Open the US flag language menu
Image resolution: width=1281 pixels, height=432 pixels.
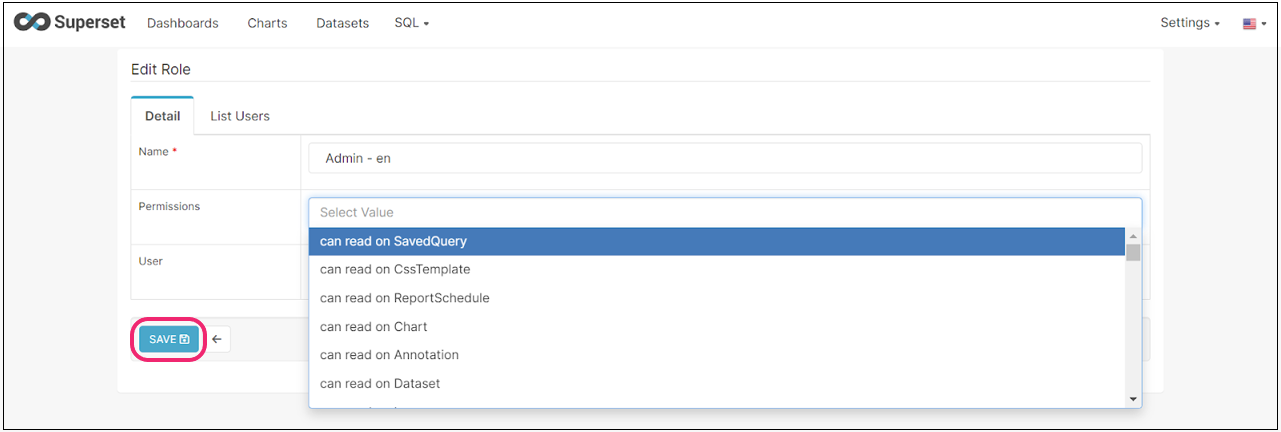[x=1254, y=23]
